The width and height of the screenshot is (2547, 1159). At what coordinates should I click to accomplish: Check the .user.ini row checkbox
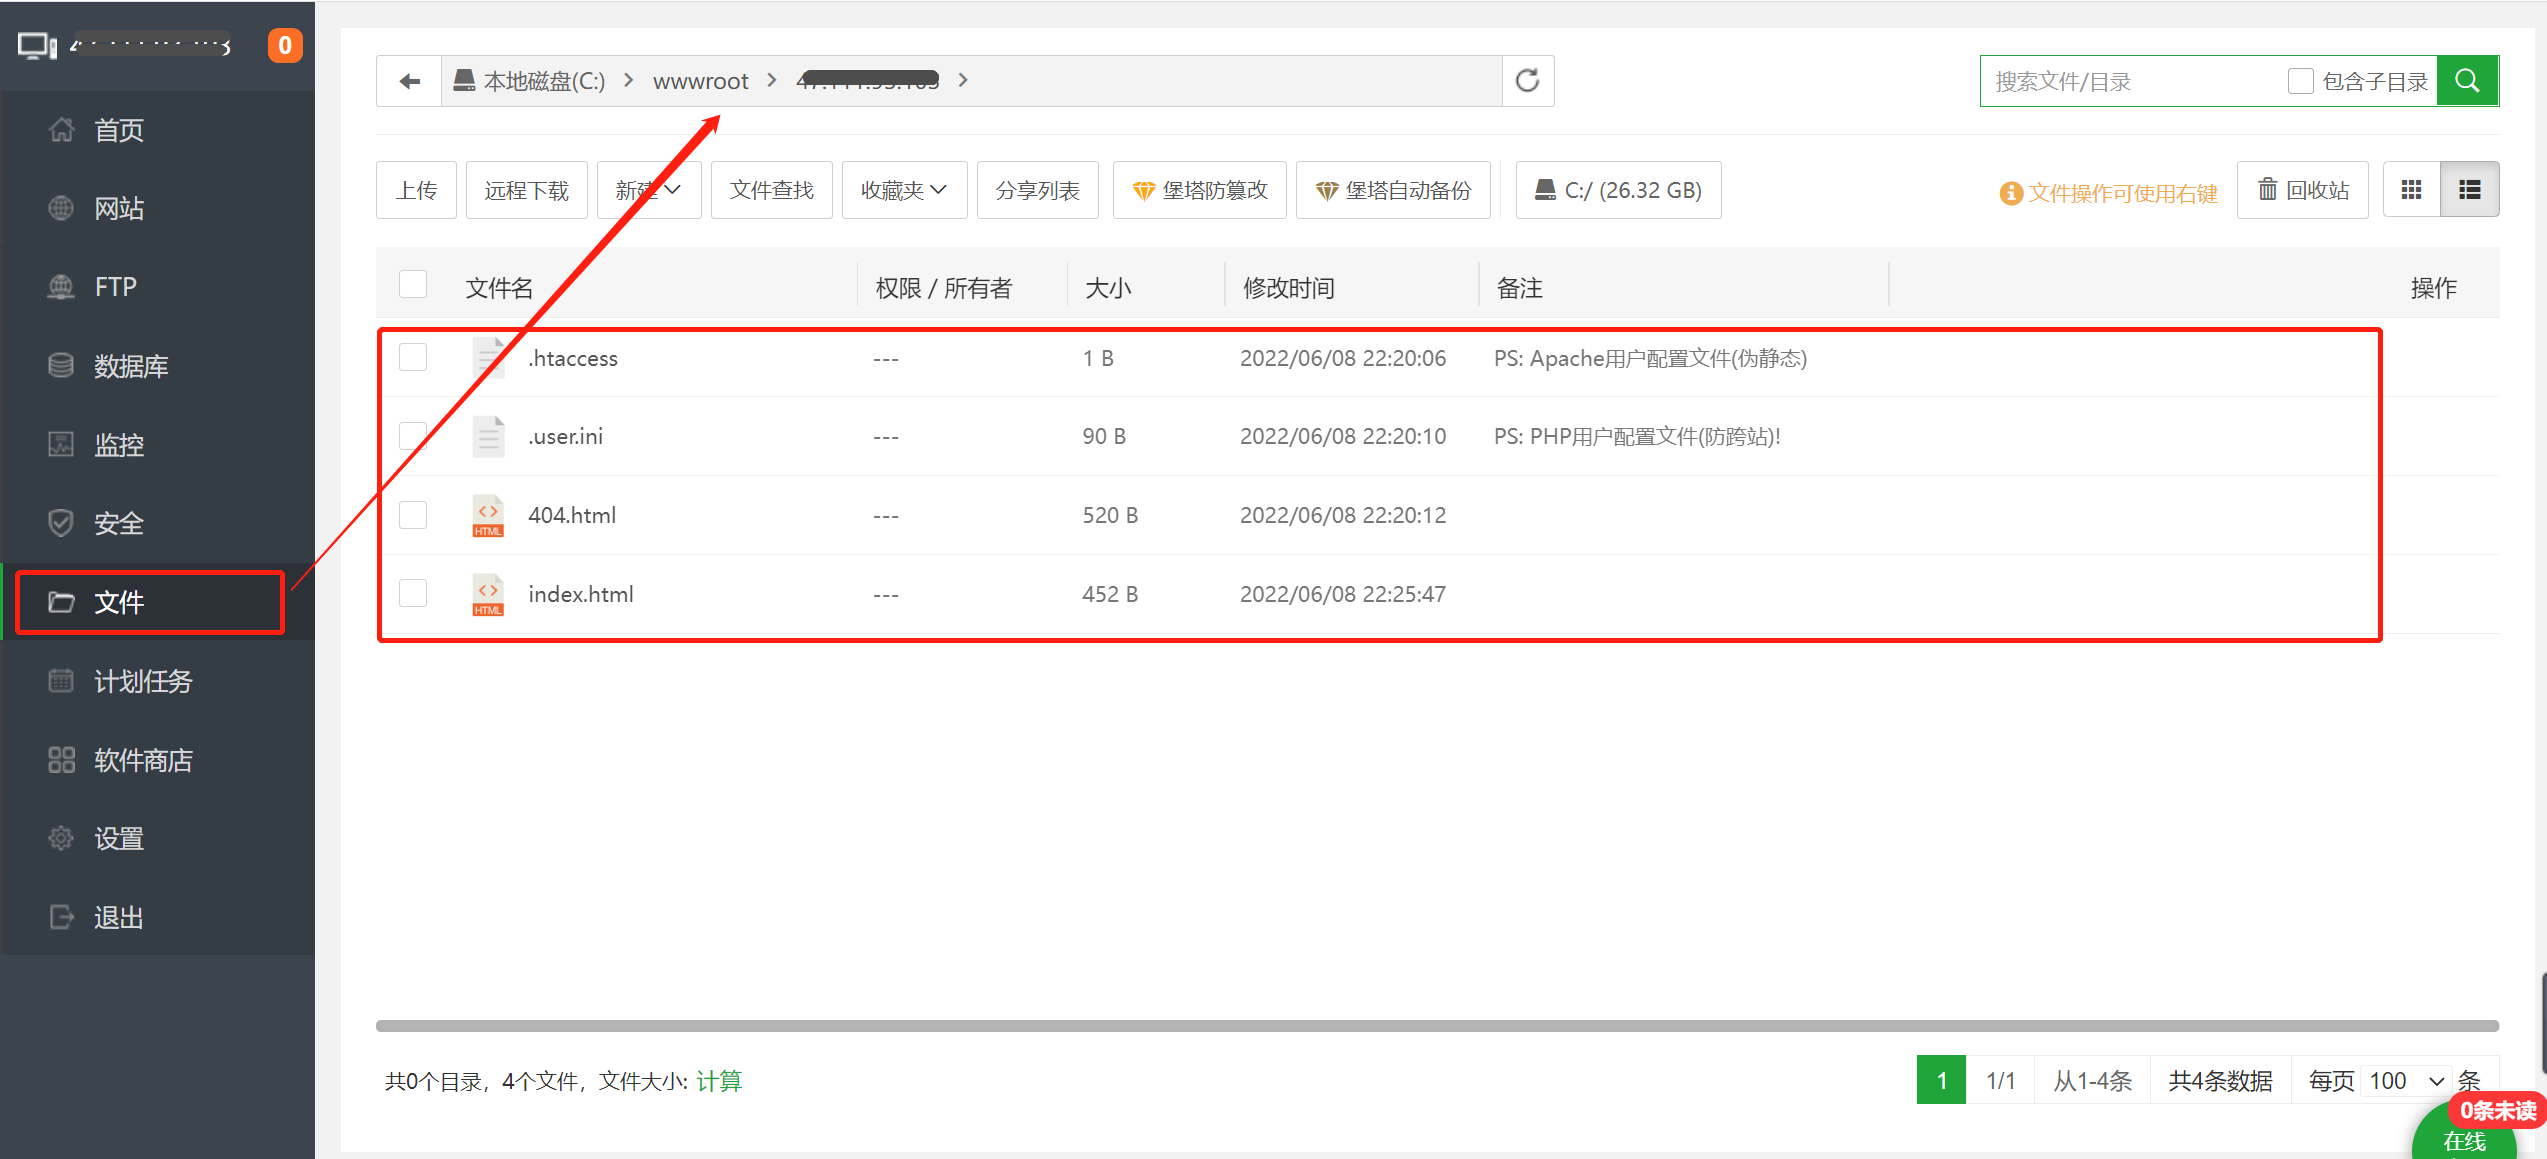pos(413,436)
